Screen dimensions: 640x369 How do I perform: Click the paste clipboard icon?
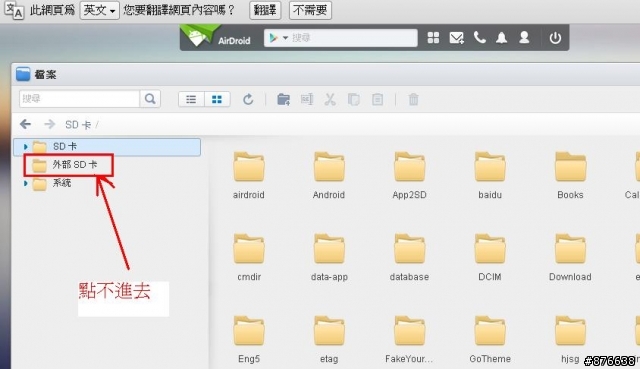[377, 99]
